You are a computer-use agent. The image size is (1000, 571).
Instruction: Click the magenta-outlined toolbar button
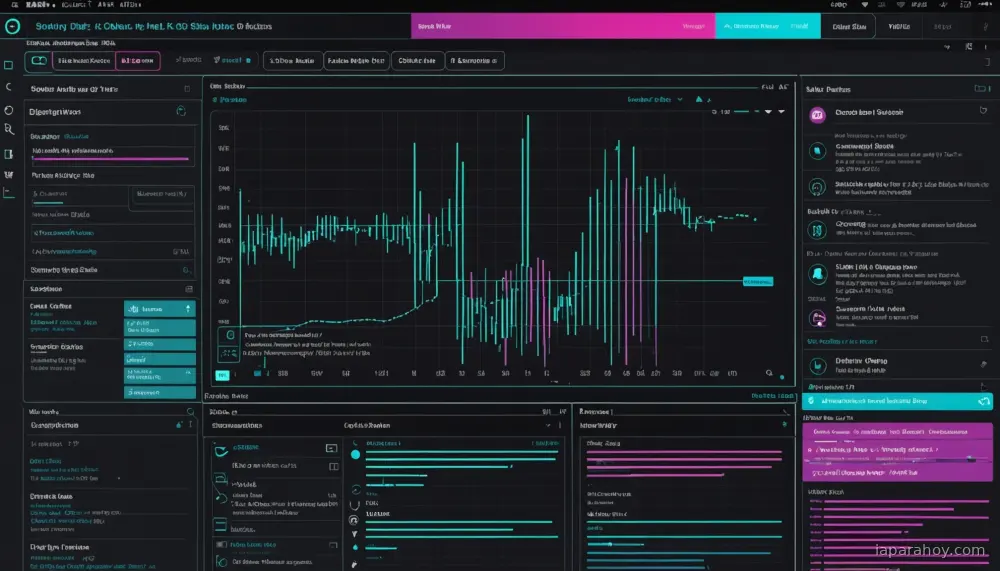click(x=138, y=61)
